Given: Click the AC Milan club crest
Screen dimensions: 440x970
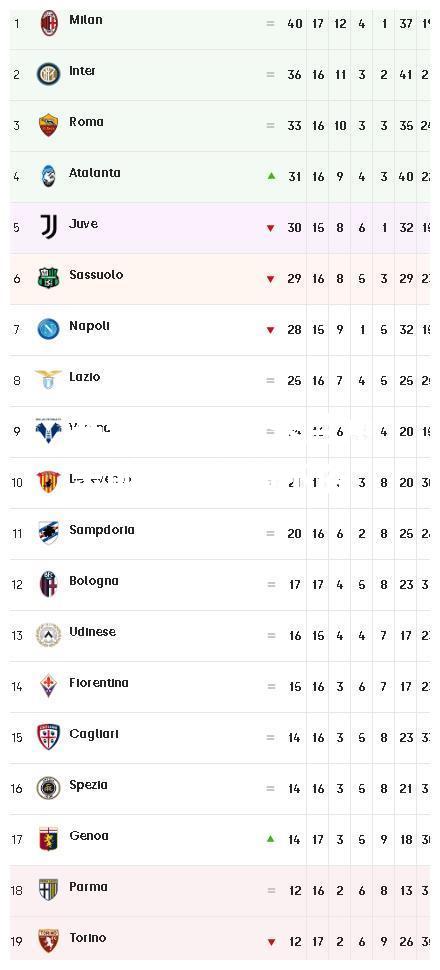Looking at the screenshot, I should (x=48, y=24).
